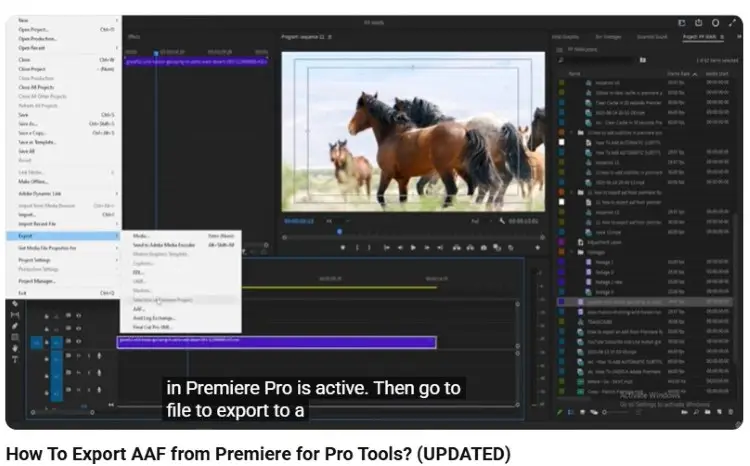Click the Extract button in Program Monitor
750x466 pixels.
pyautogui.click(x=471, y=247)
